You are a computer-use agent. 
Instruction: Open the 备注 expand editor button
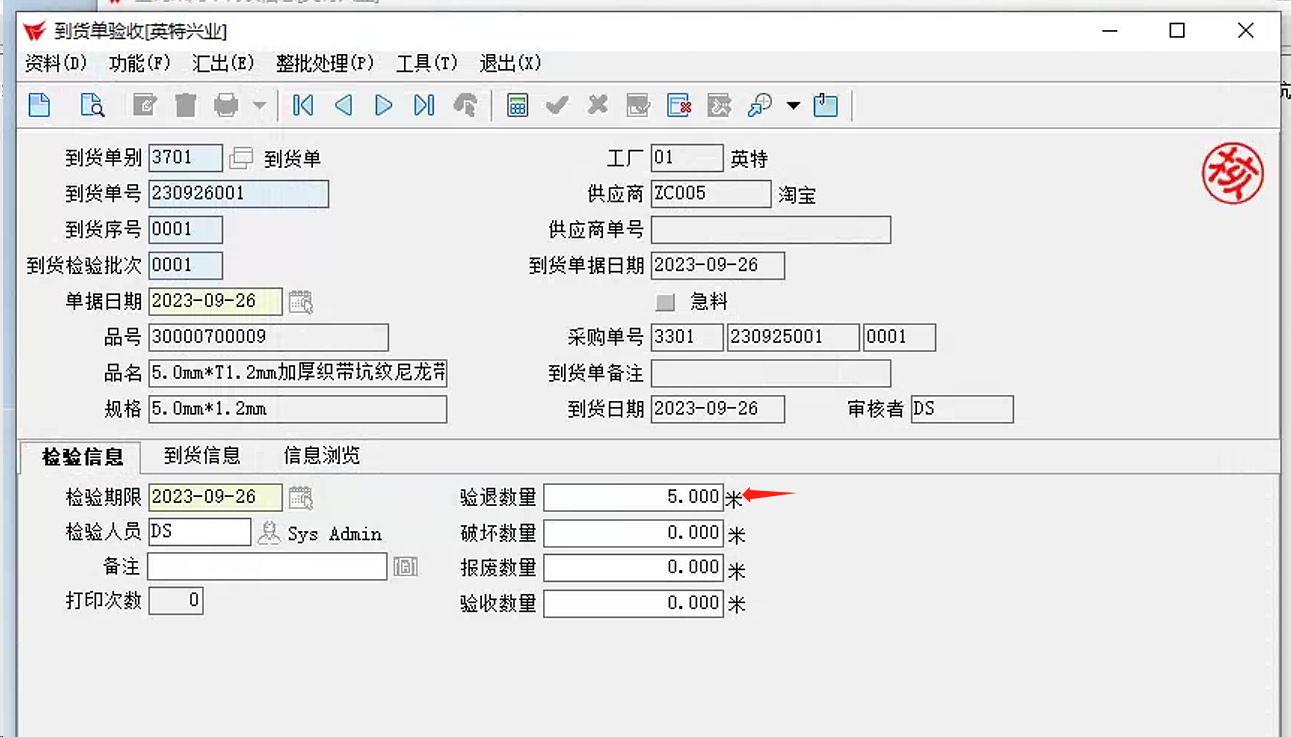pos(405,567)
